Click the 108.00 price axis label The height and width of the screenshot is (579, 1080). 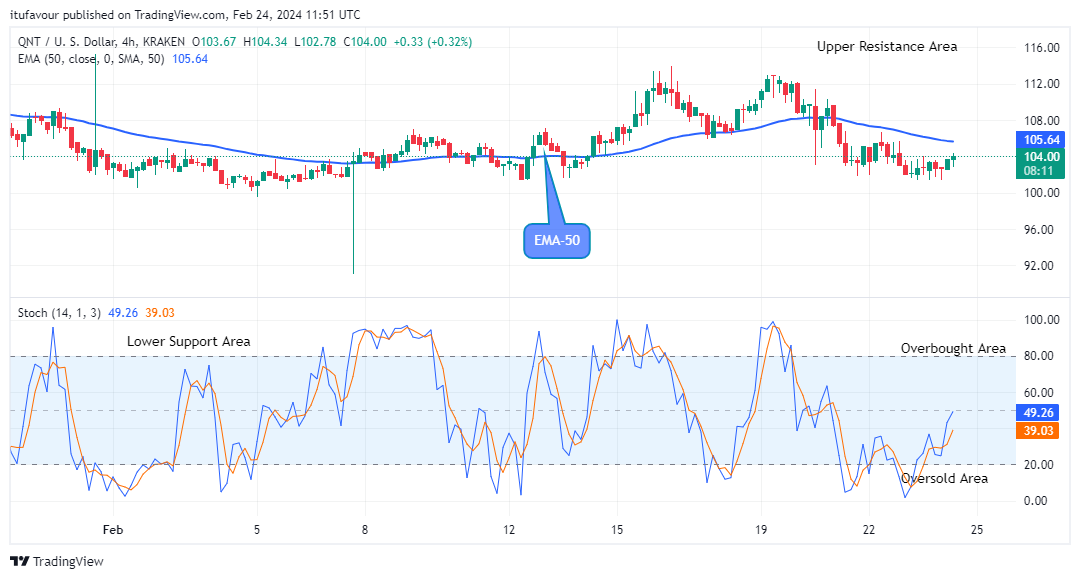point(1041,121)
